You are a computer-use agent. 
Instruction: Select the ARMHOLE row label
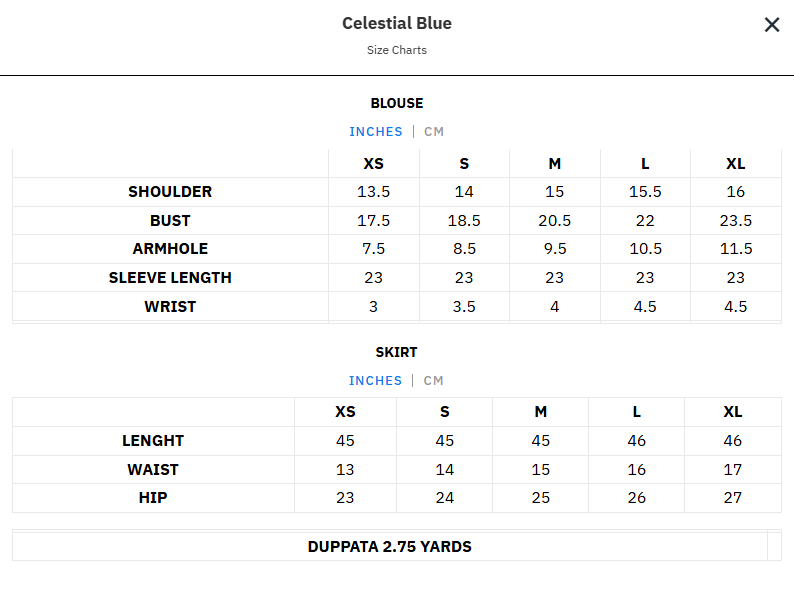pos(170,249)
